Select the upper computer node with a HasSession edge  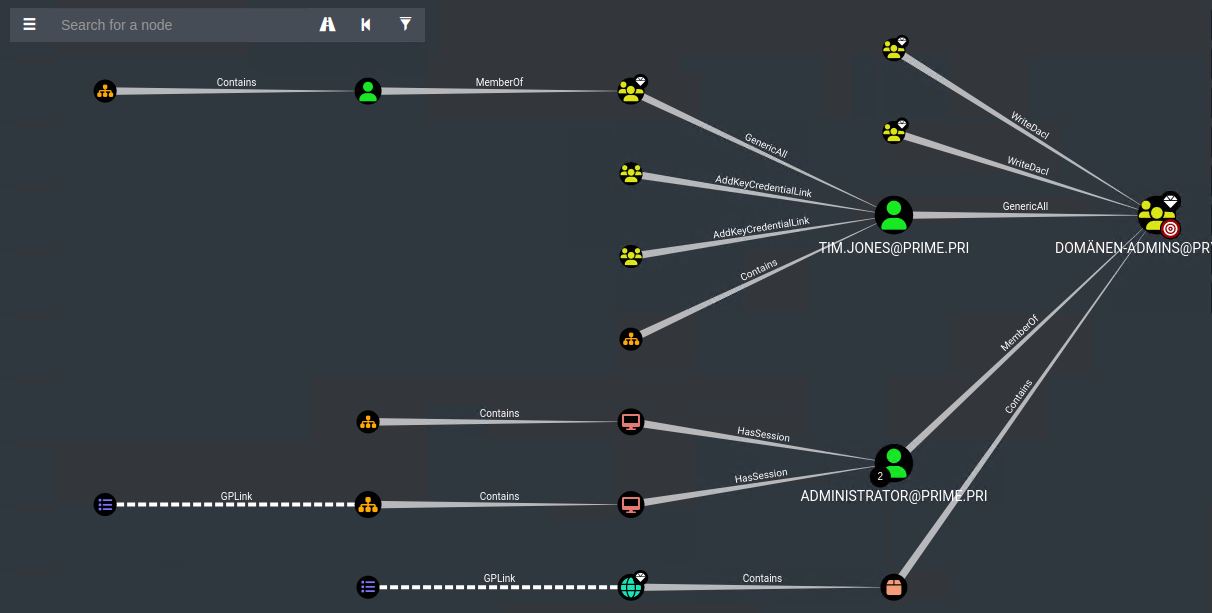(x=631, y=421)
